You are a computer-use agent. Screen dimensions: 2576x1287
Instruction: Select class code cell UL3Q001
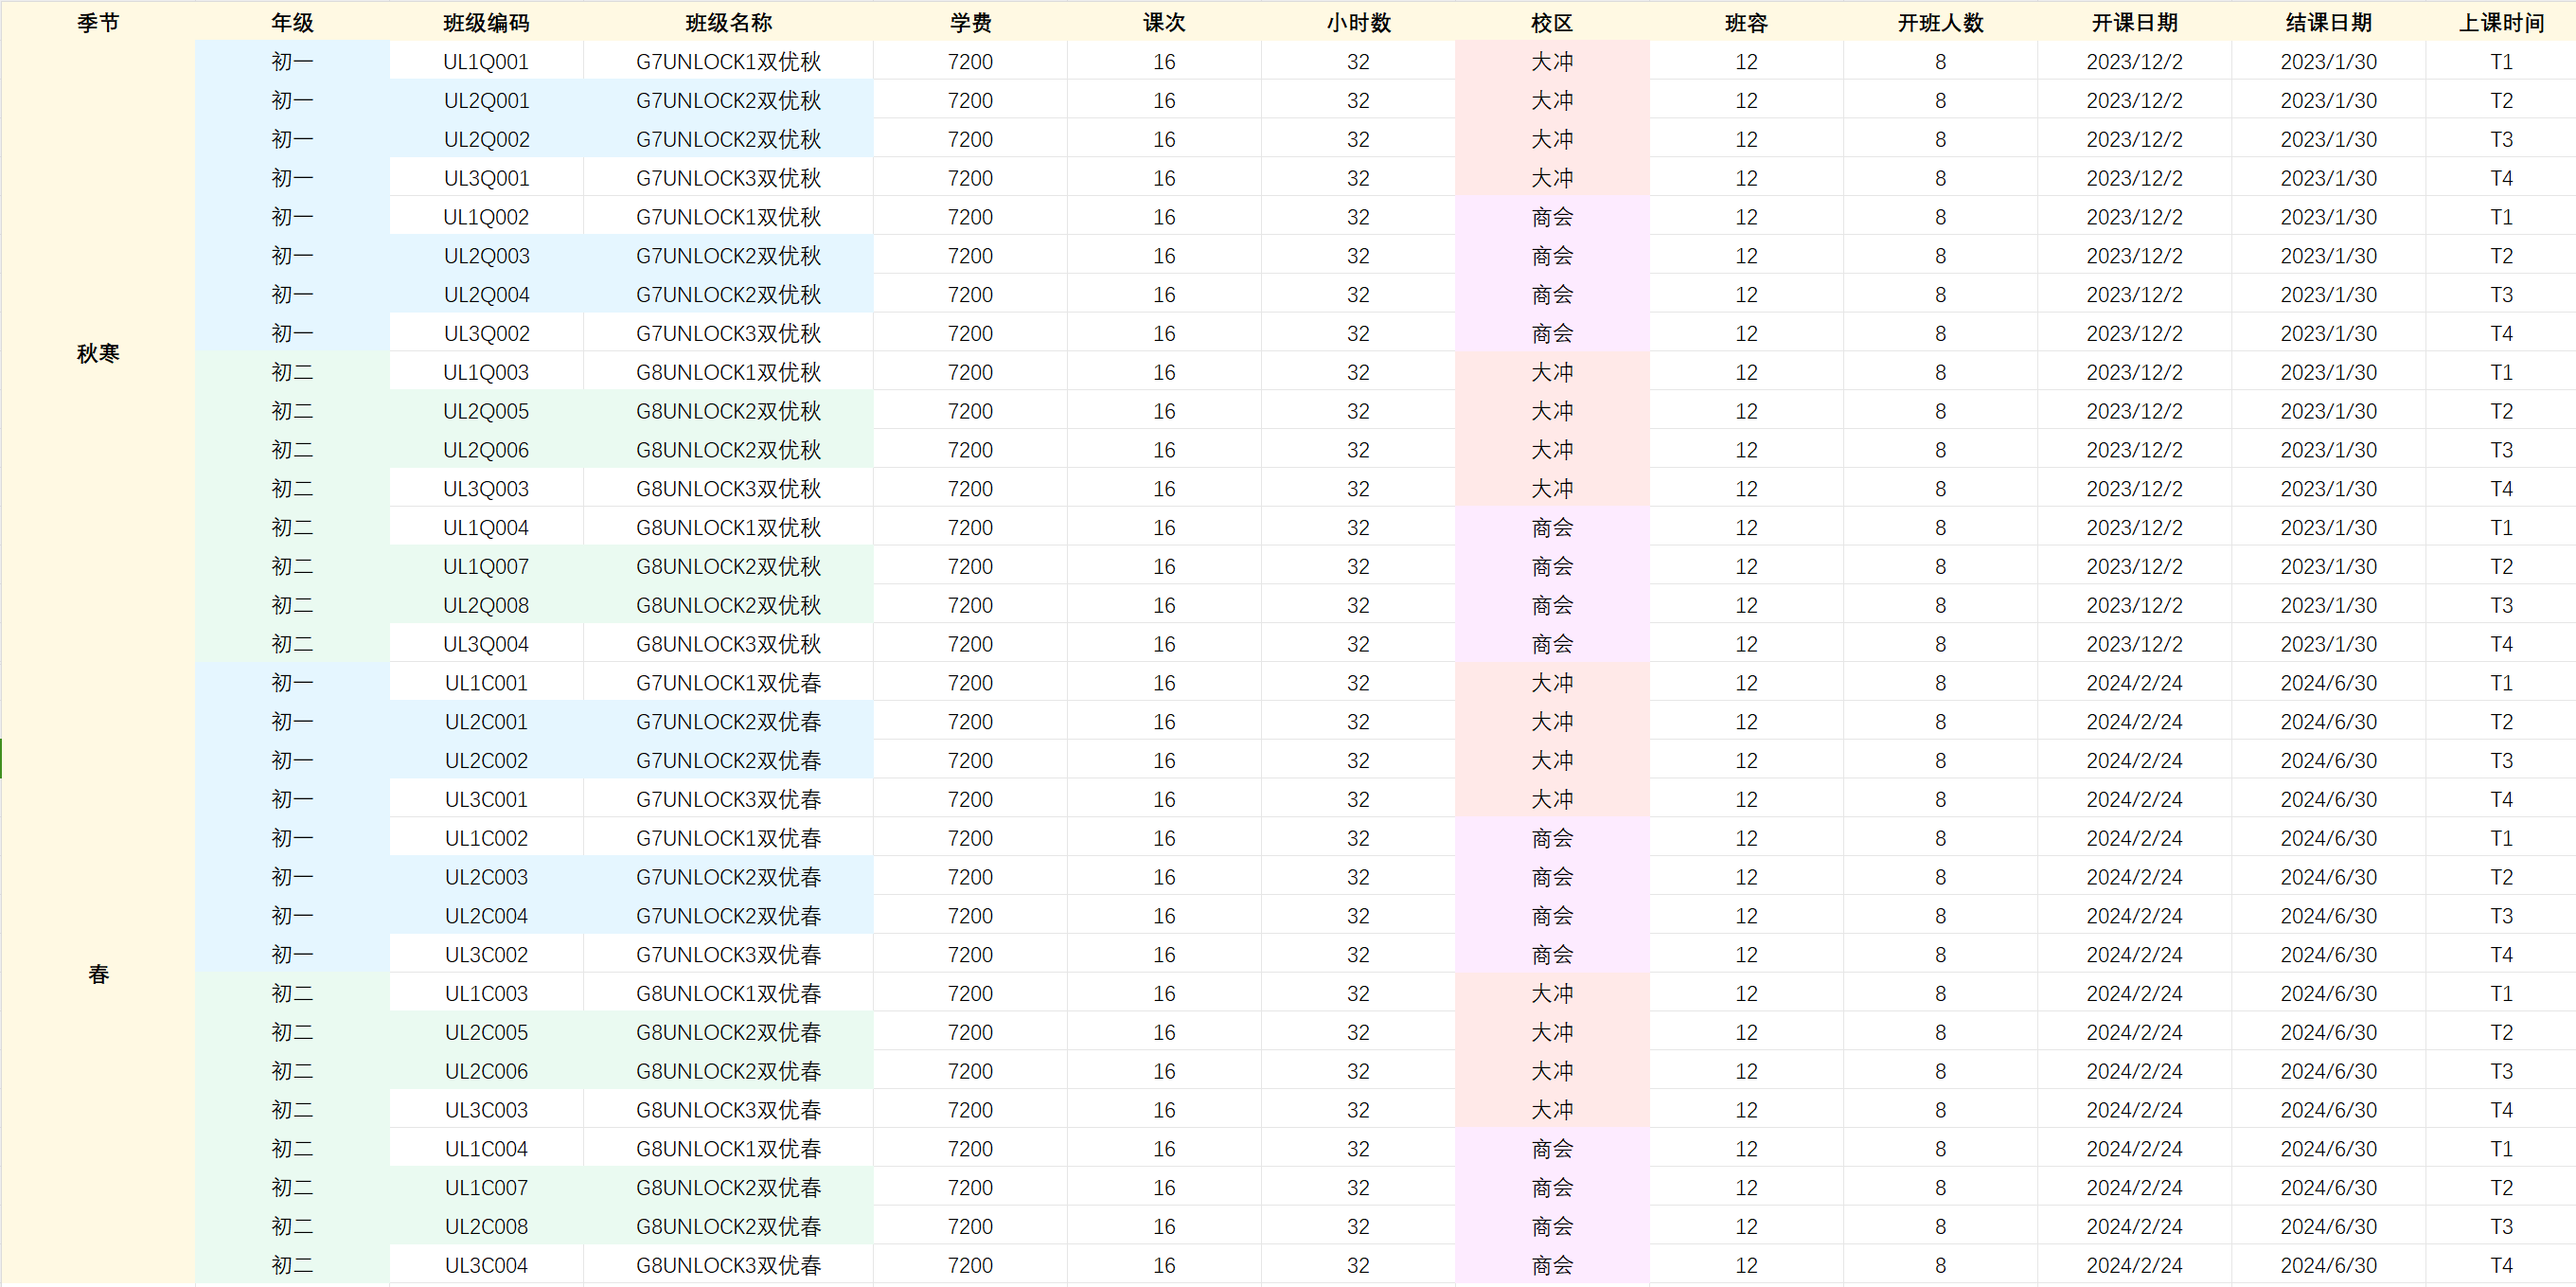[x=486, y=178]
